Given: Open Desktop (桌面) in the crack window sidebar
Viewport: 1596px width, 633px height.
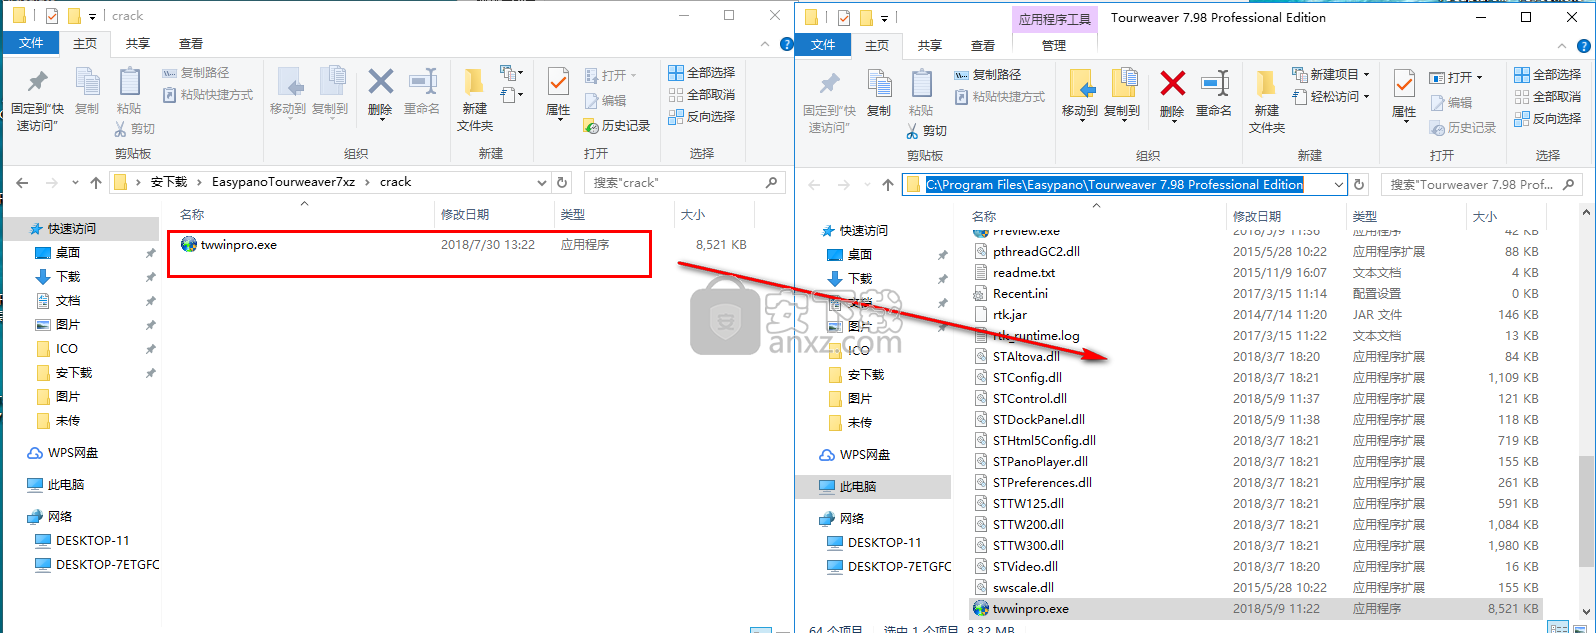Looking at the screenshot, I should click(x=68, y=252).
